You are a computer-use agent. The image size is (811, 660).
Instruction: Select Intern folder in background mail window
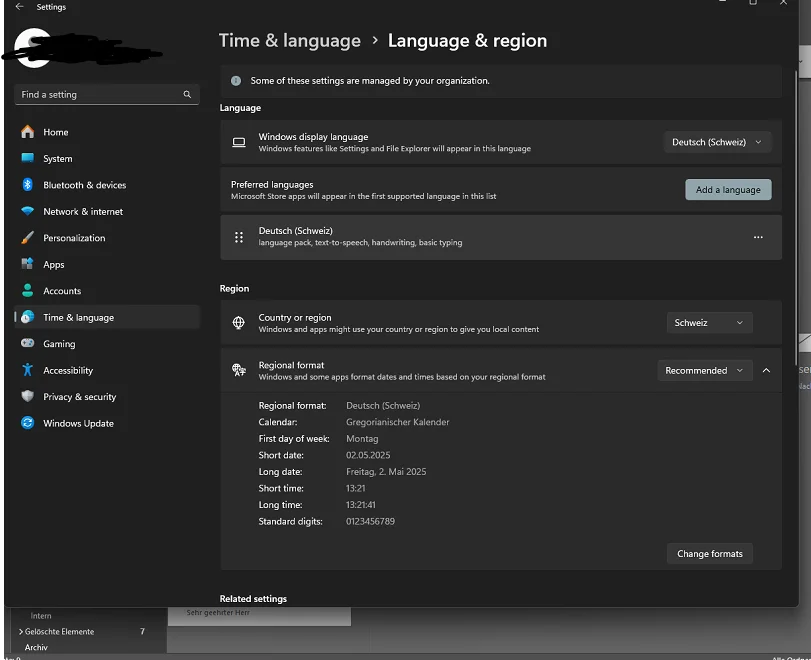[x=41, y=616]
